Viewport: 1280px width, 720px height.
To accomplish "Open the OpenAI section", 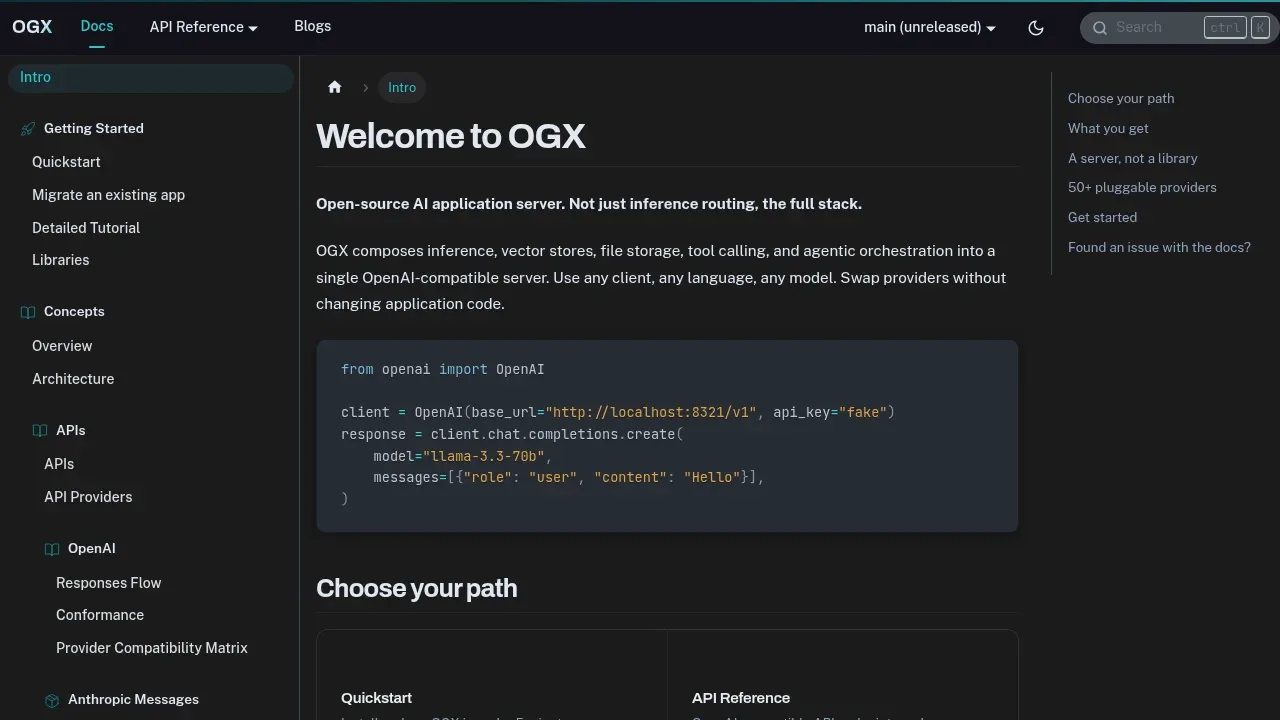I will tap(92, 548).
